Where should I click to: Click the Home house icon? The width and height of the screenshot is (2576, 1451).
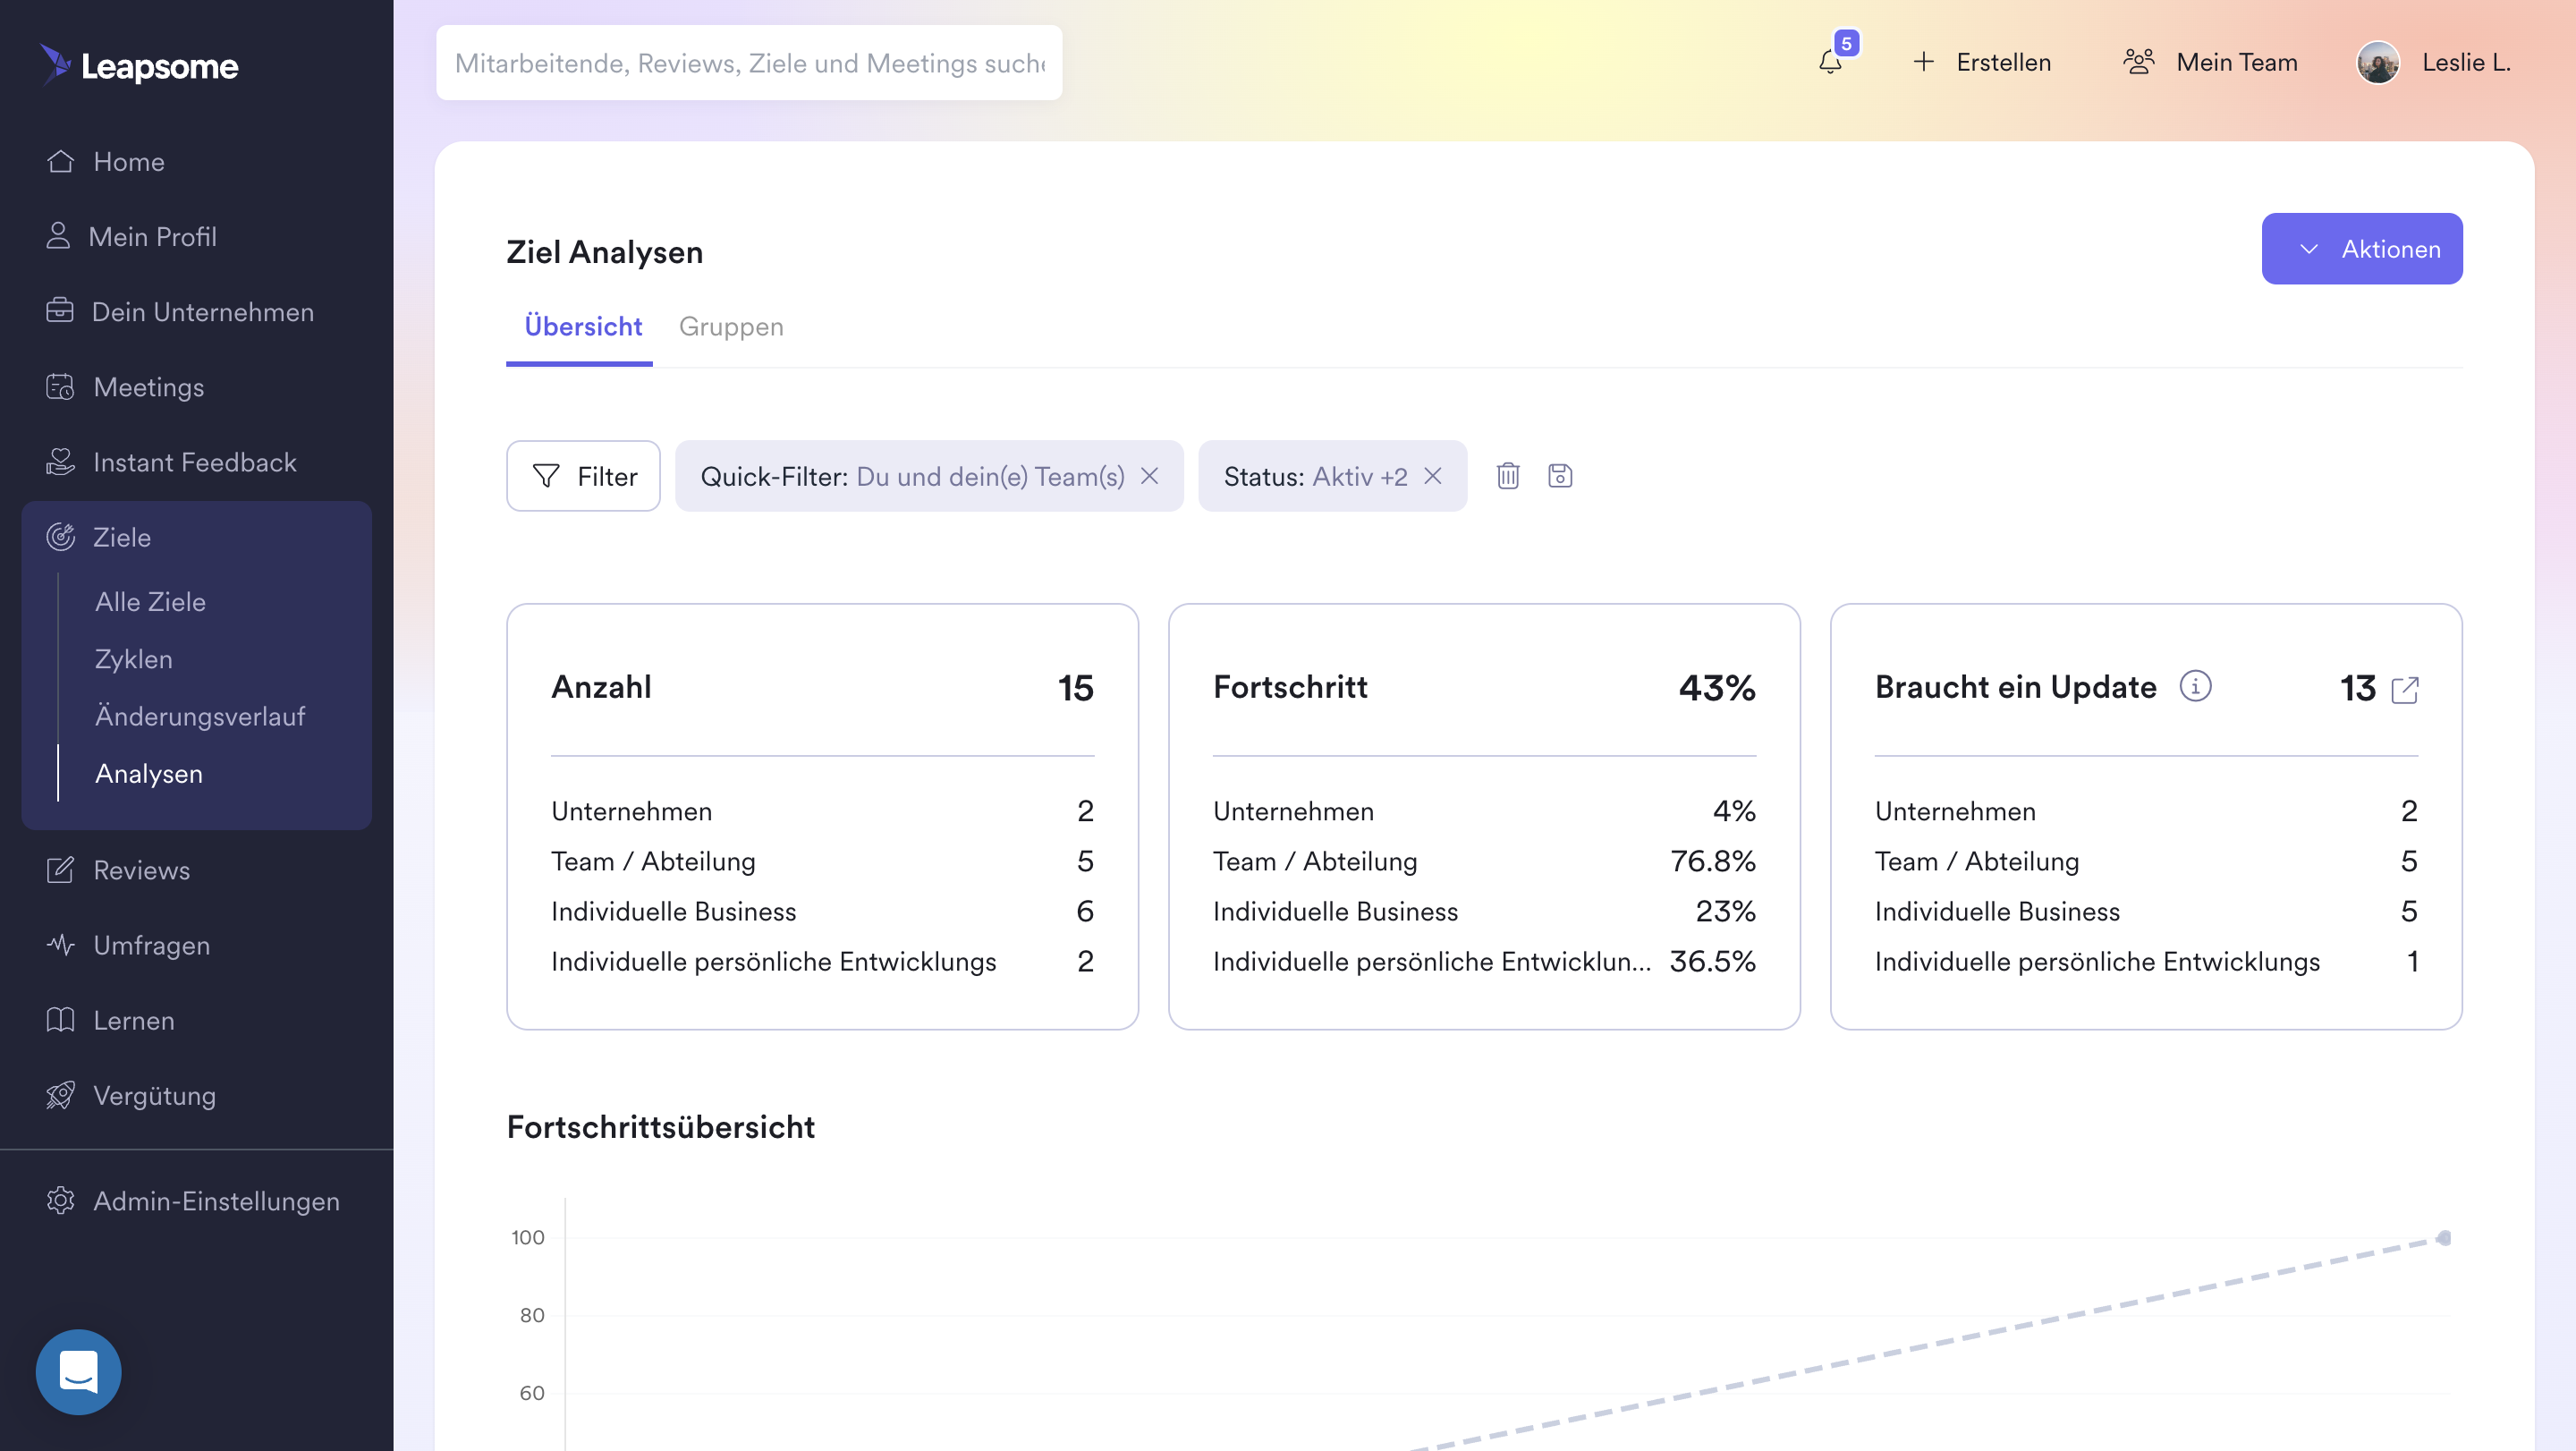point(60,161)
